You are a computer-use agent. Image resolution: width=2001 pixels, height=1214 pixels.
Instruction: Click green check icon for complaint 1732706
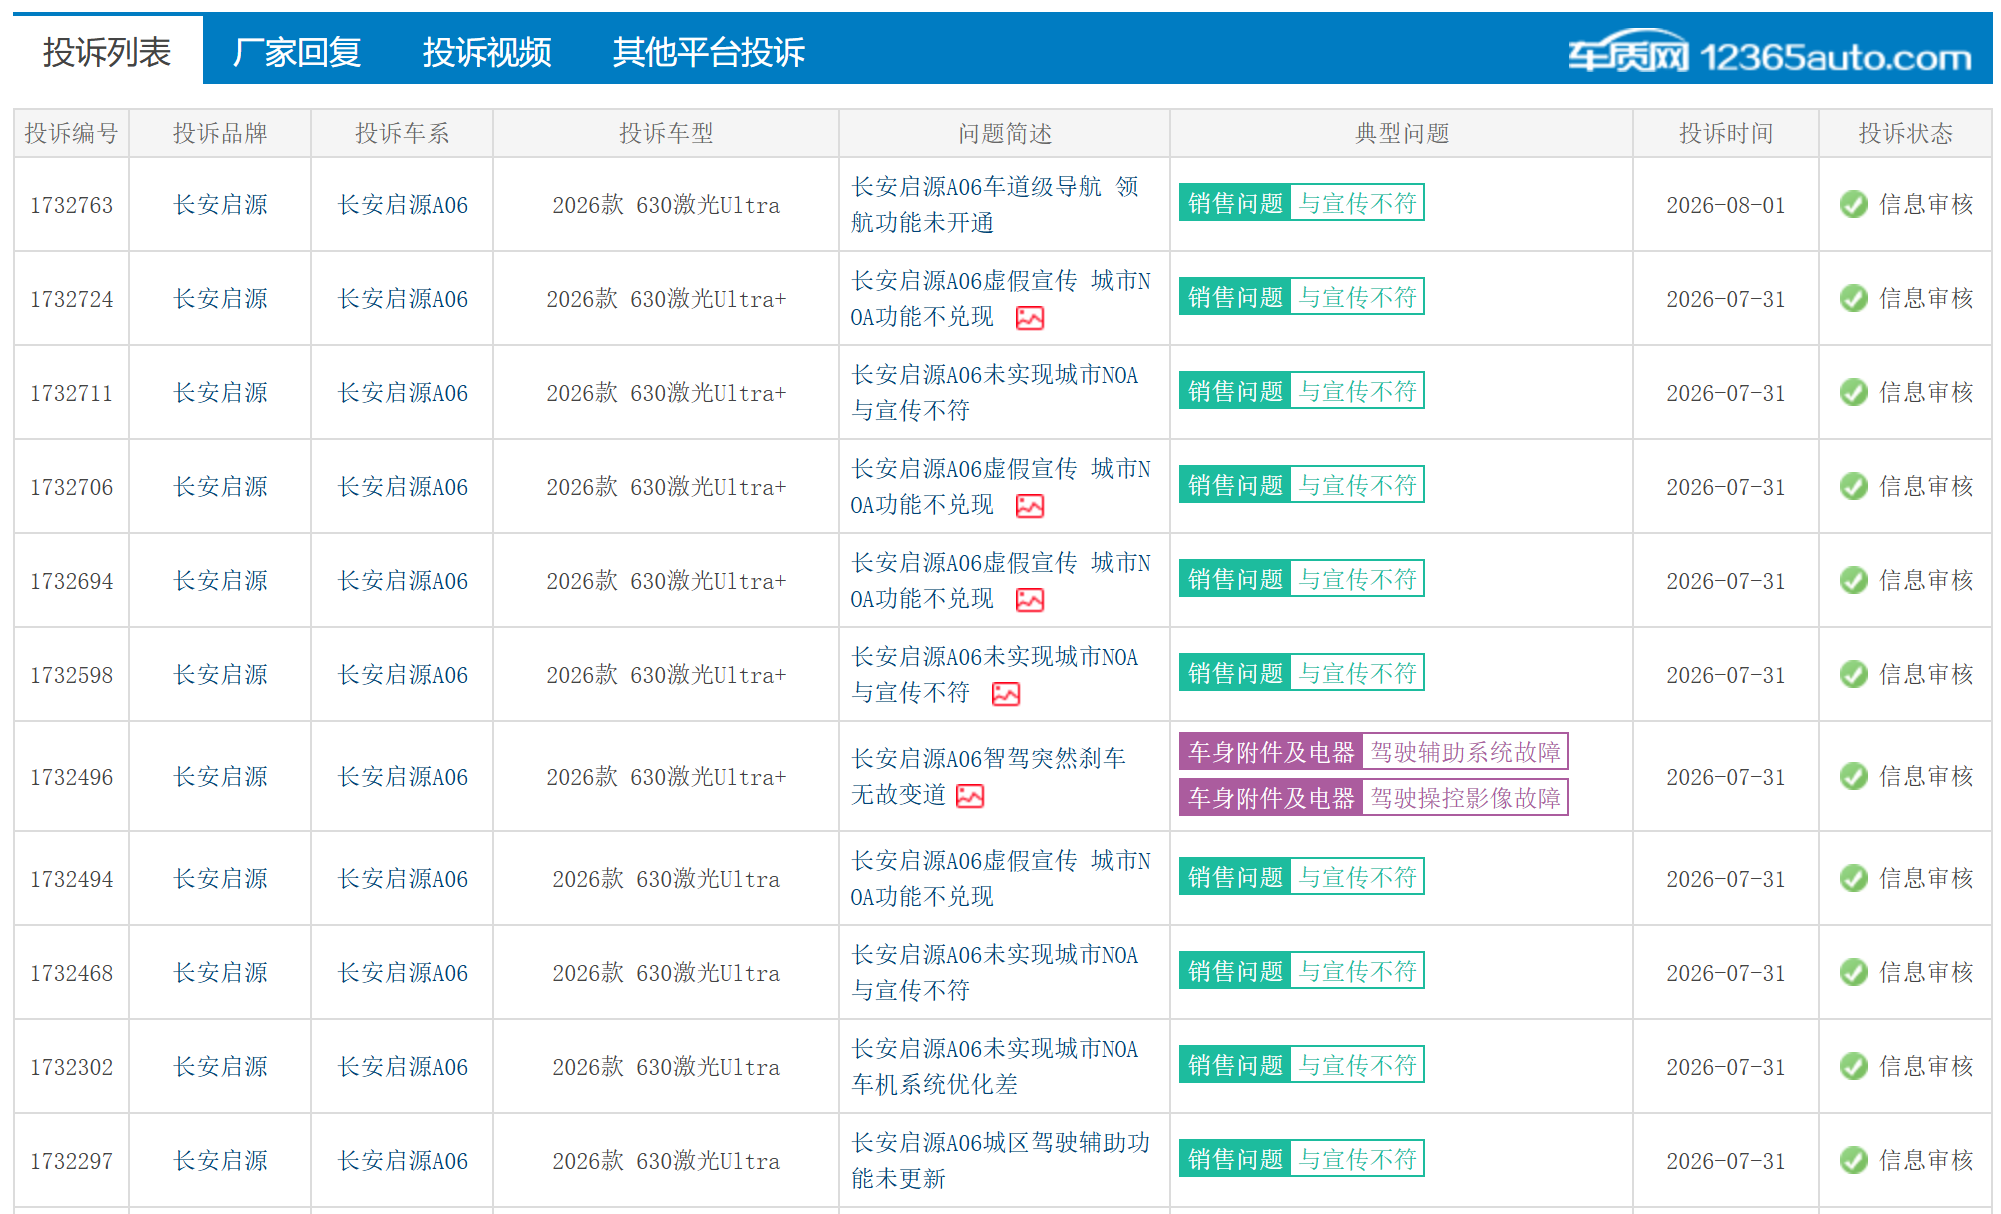tap(1853, 486)
